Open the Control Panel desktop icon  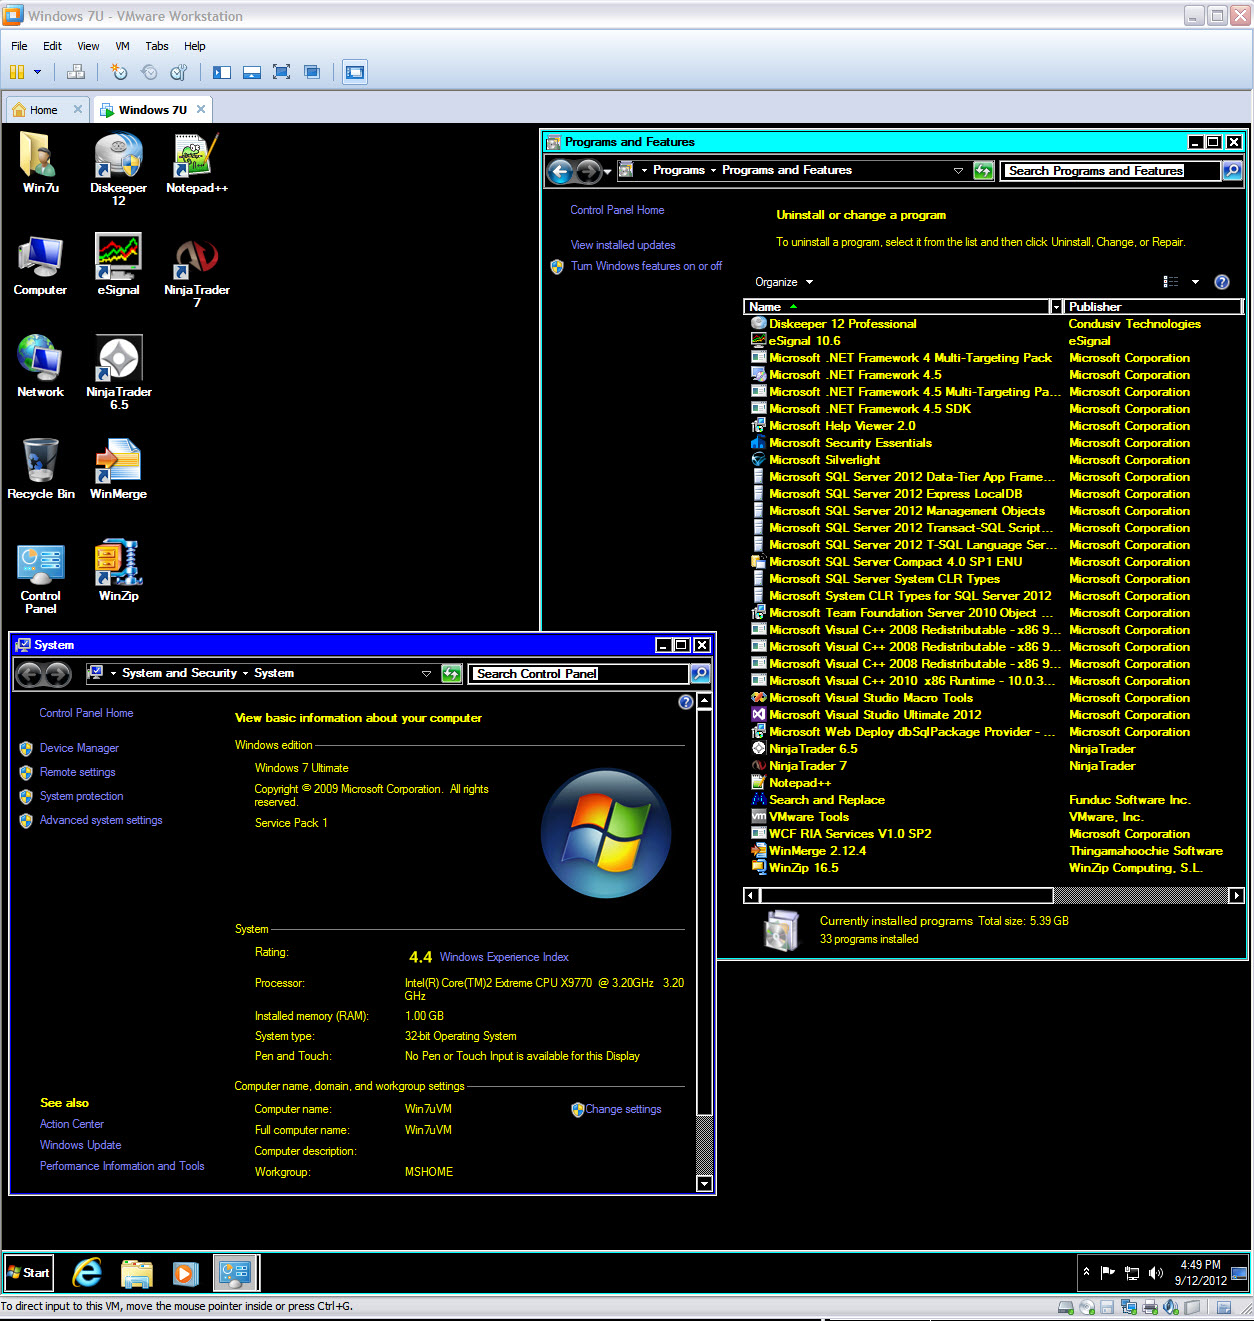(x=40, y=578)
